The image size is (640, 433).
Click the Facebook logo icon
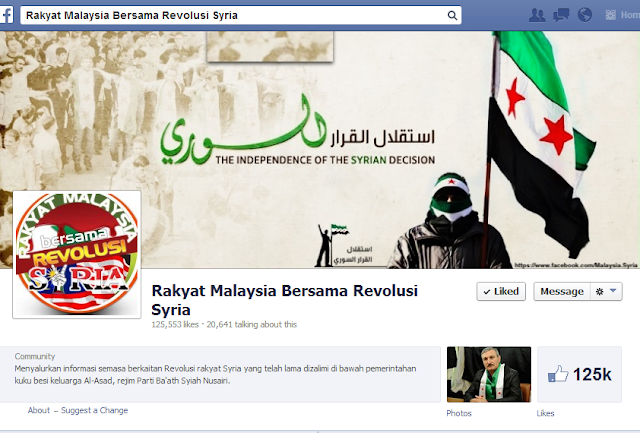(x=6, y=15)
